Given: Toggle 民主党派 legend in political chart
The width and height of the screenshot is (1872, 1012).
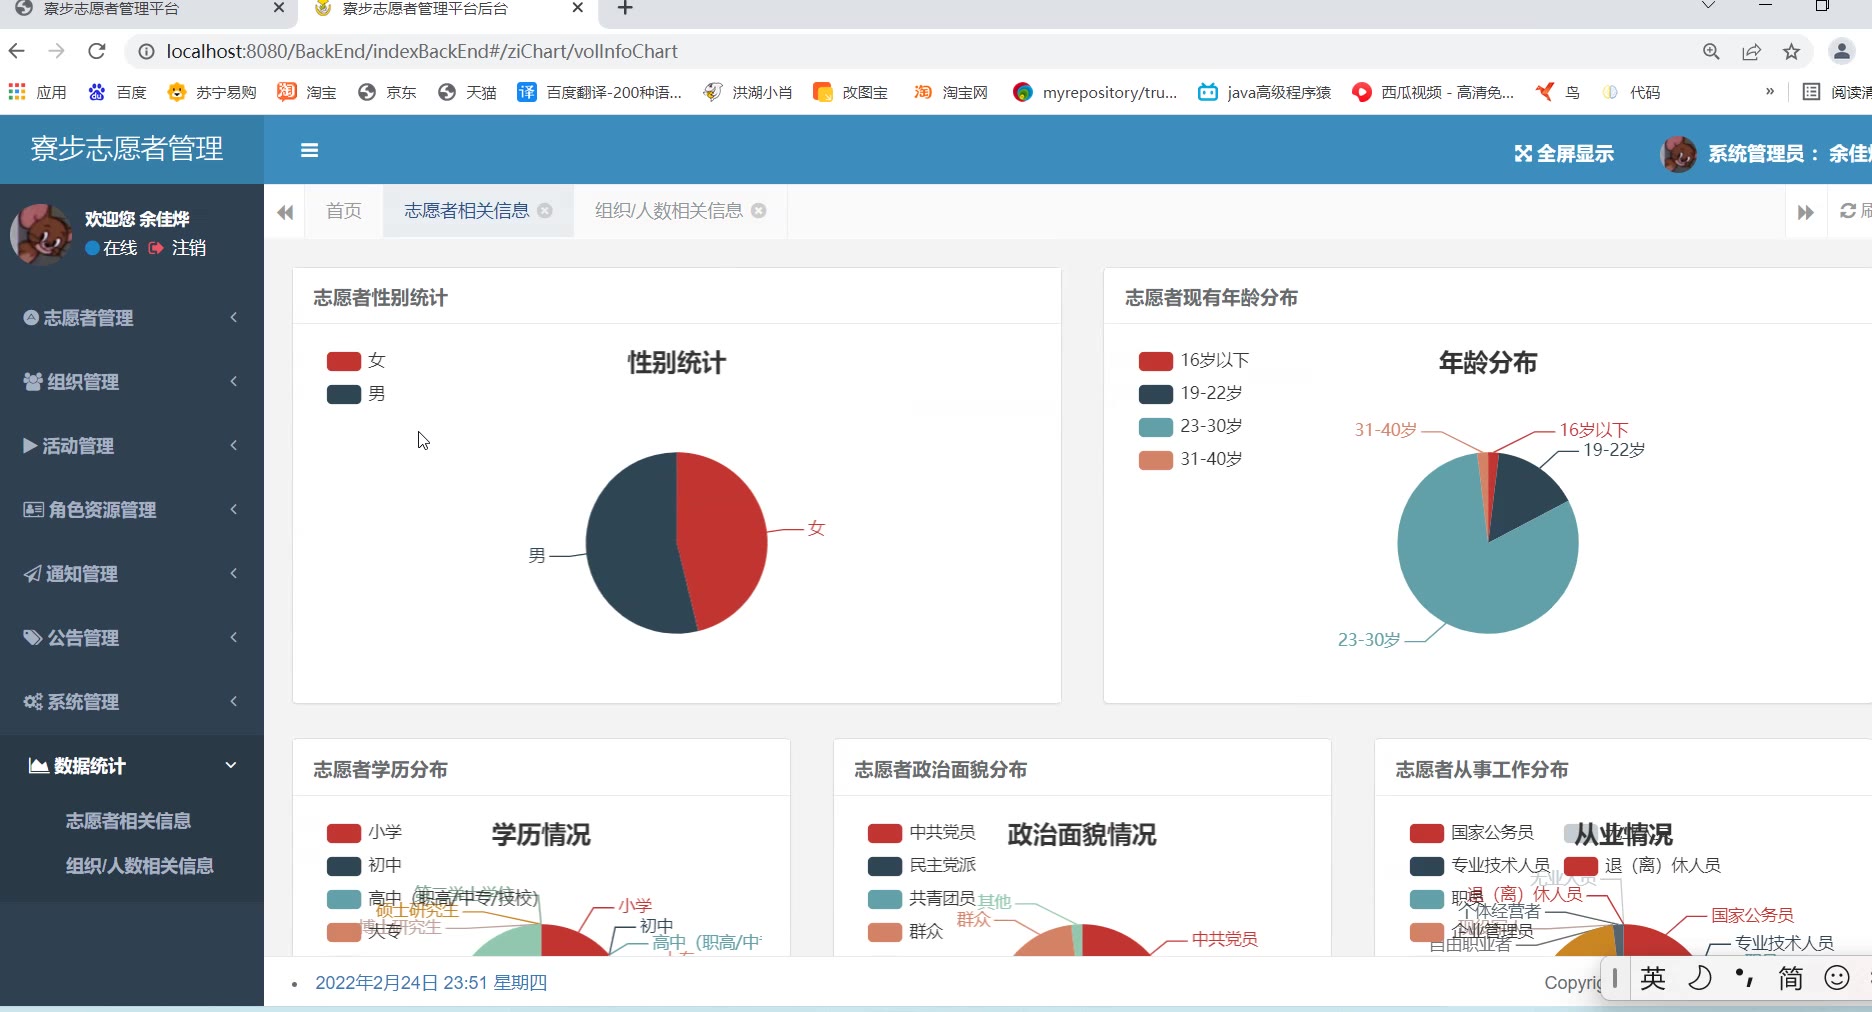Looking at the screenshot, I should tap(921, 866).
